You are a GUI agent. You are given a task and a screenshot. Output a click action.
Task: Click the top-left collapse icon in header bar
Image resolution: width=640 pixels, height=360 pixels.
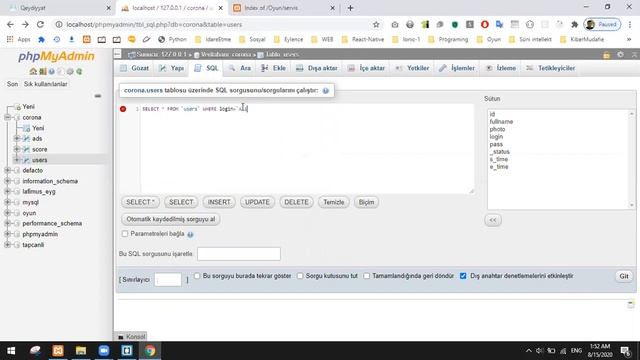tap(118, 54)
